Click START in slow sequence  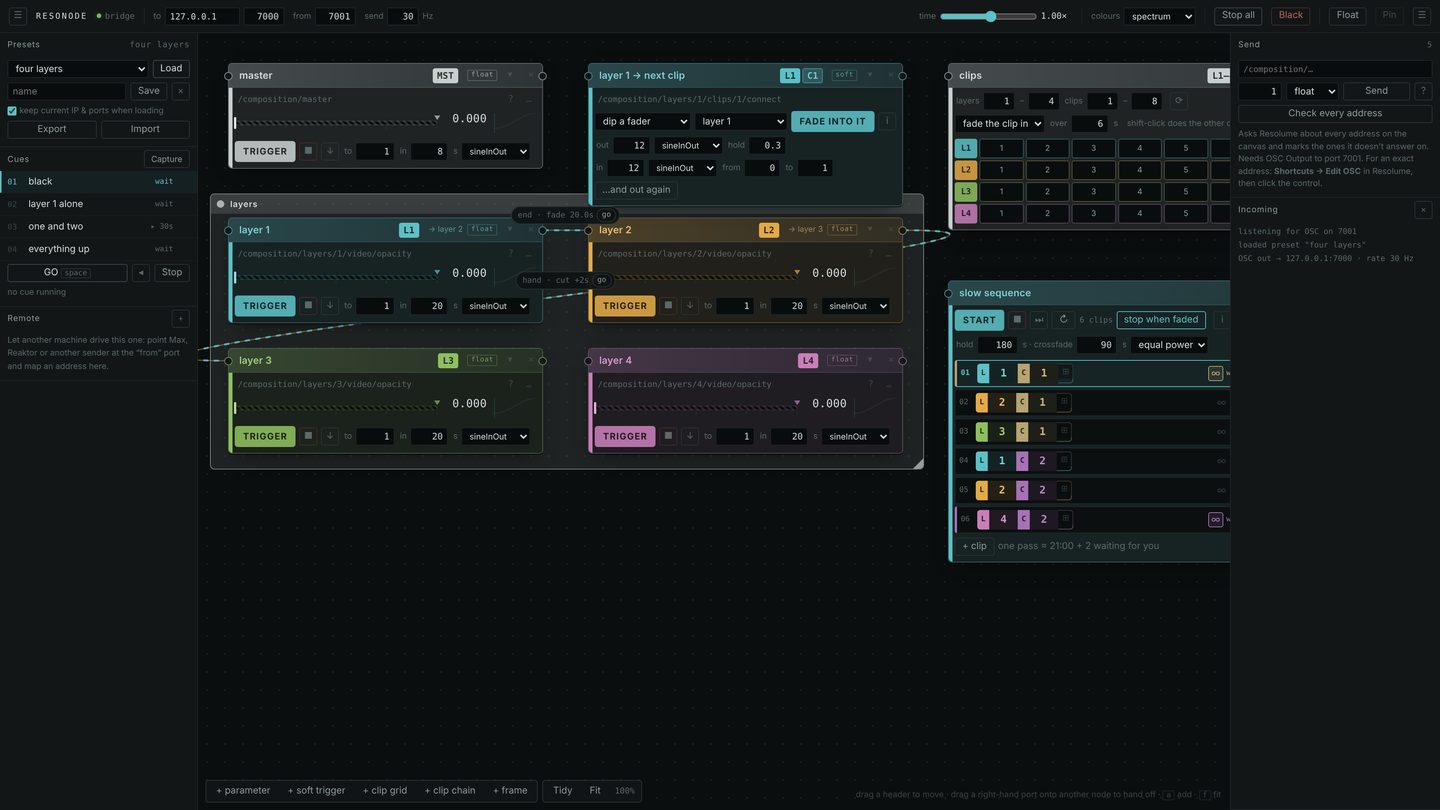979,320
